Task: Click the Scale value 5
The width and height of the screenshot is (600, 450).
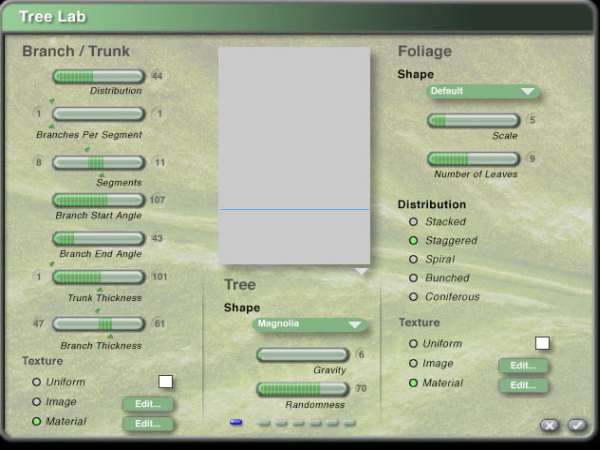Action: click(532, 120)
